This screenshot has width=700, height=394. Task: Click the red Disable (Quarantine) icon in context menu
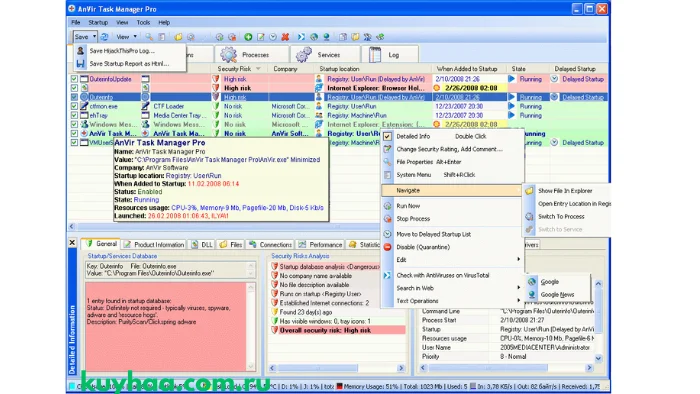click(388, 247)
